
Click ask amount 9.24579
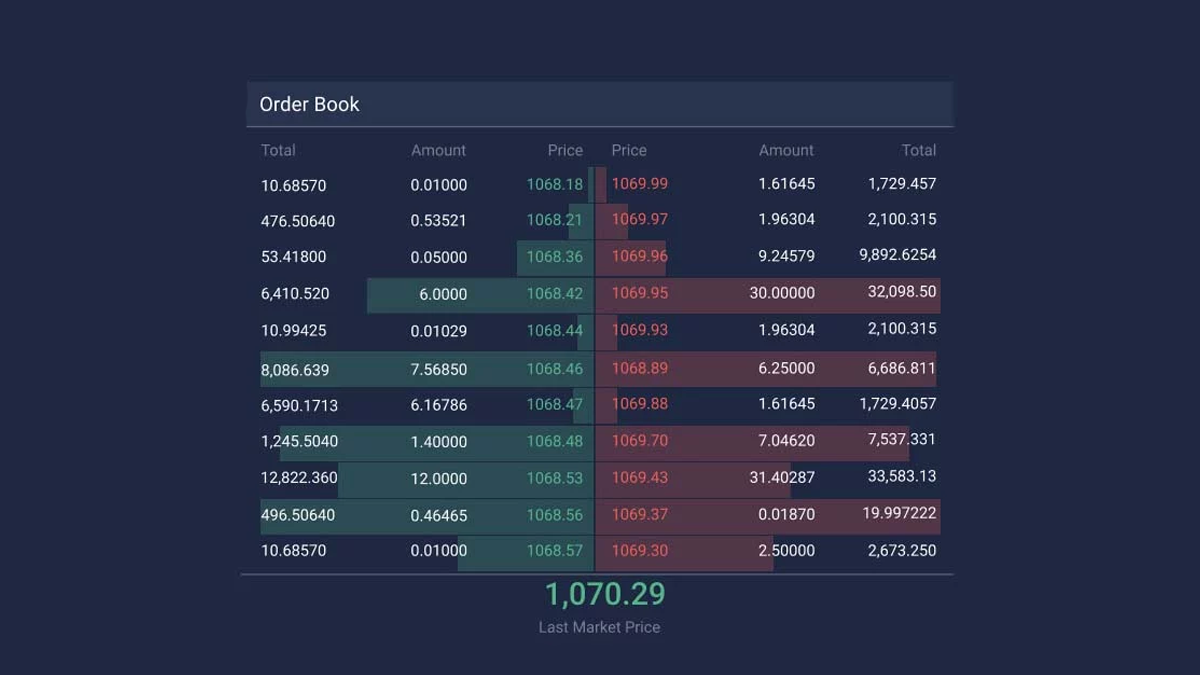[x=786, y=256]
